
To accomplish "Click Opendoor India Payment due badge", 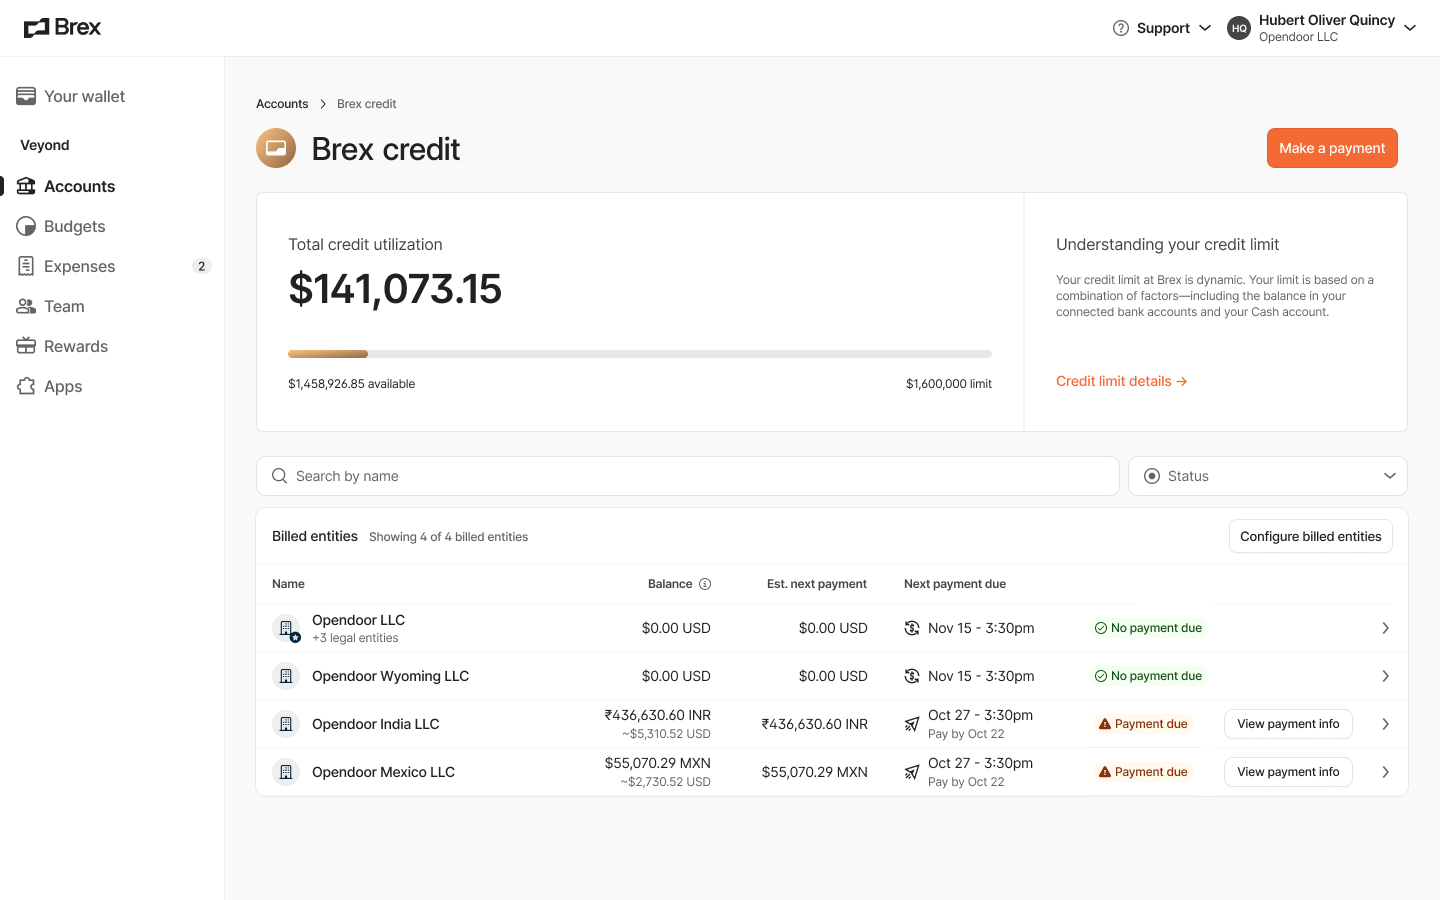I will (x=1143, y=724).
